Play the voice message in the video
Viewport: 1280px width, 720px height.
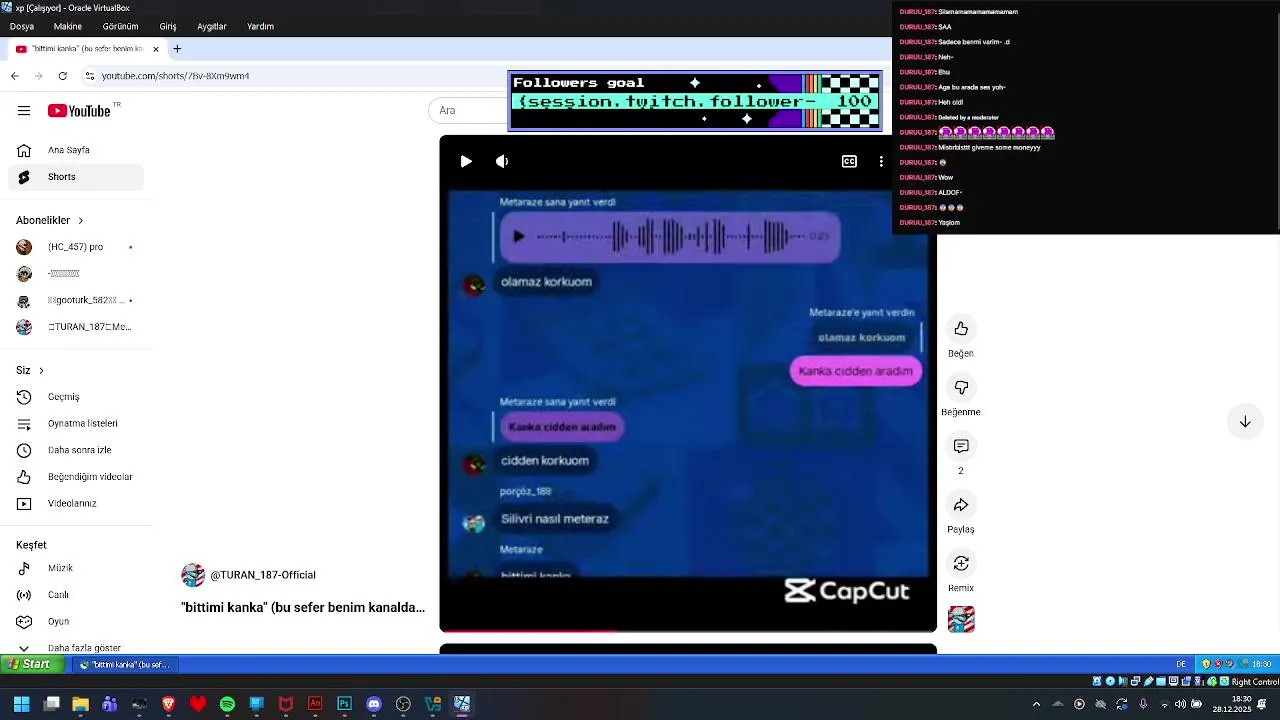click(x=518, y=236)
